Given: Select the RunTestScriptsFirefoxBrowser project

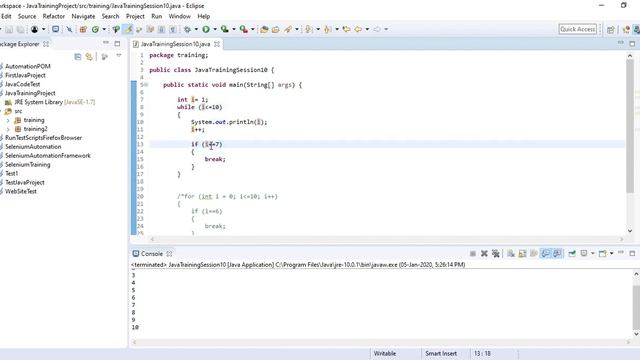Looking at the screenshot, I should click(x=43, y=138).
